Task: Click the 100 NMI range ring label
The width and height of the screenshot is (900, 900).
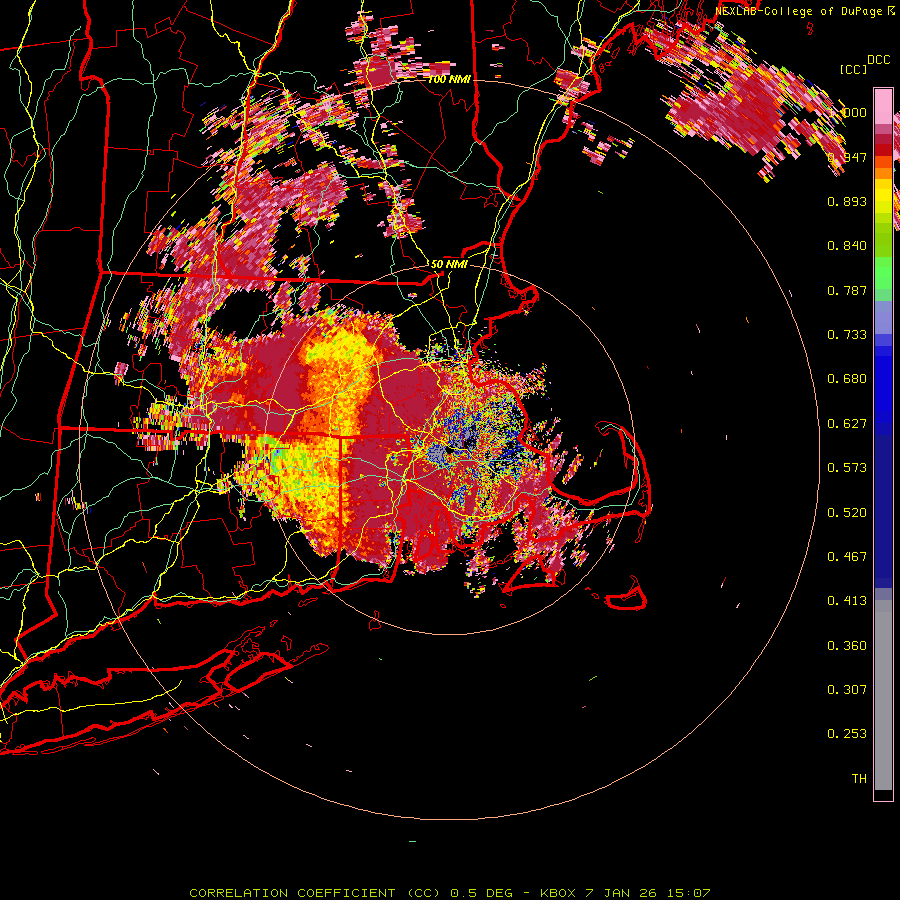Action: coord(449,79)
